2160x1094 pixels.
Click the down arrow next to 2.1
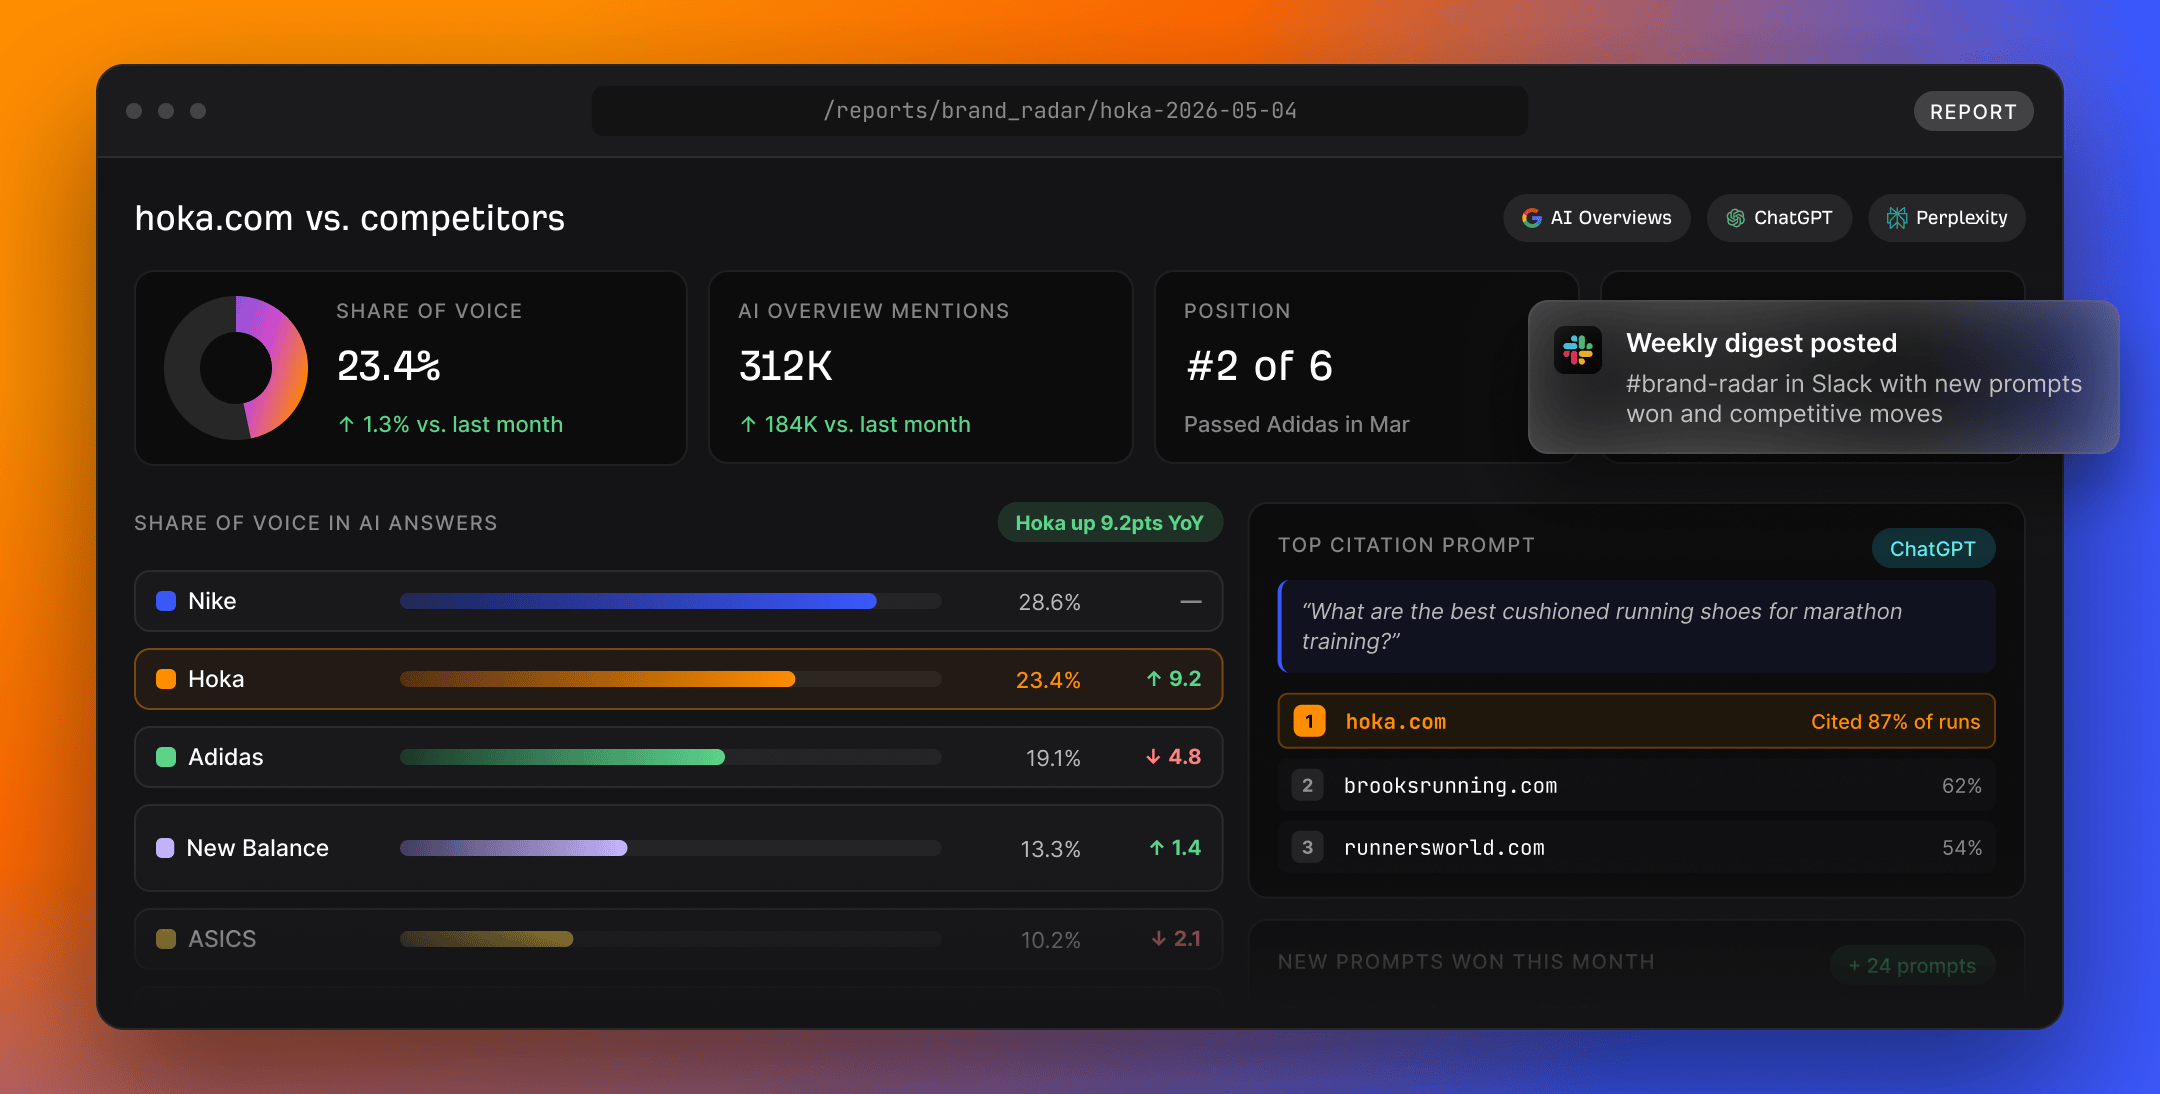click(x=1158, y=939)
